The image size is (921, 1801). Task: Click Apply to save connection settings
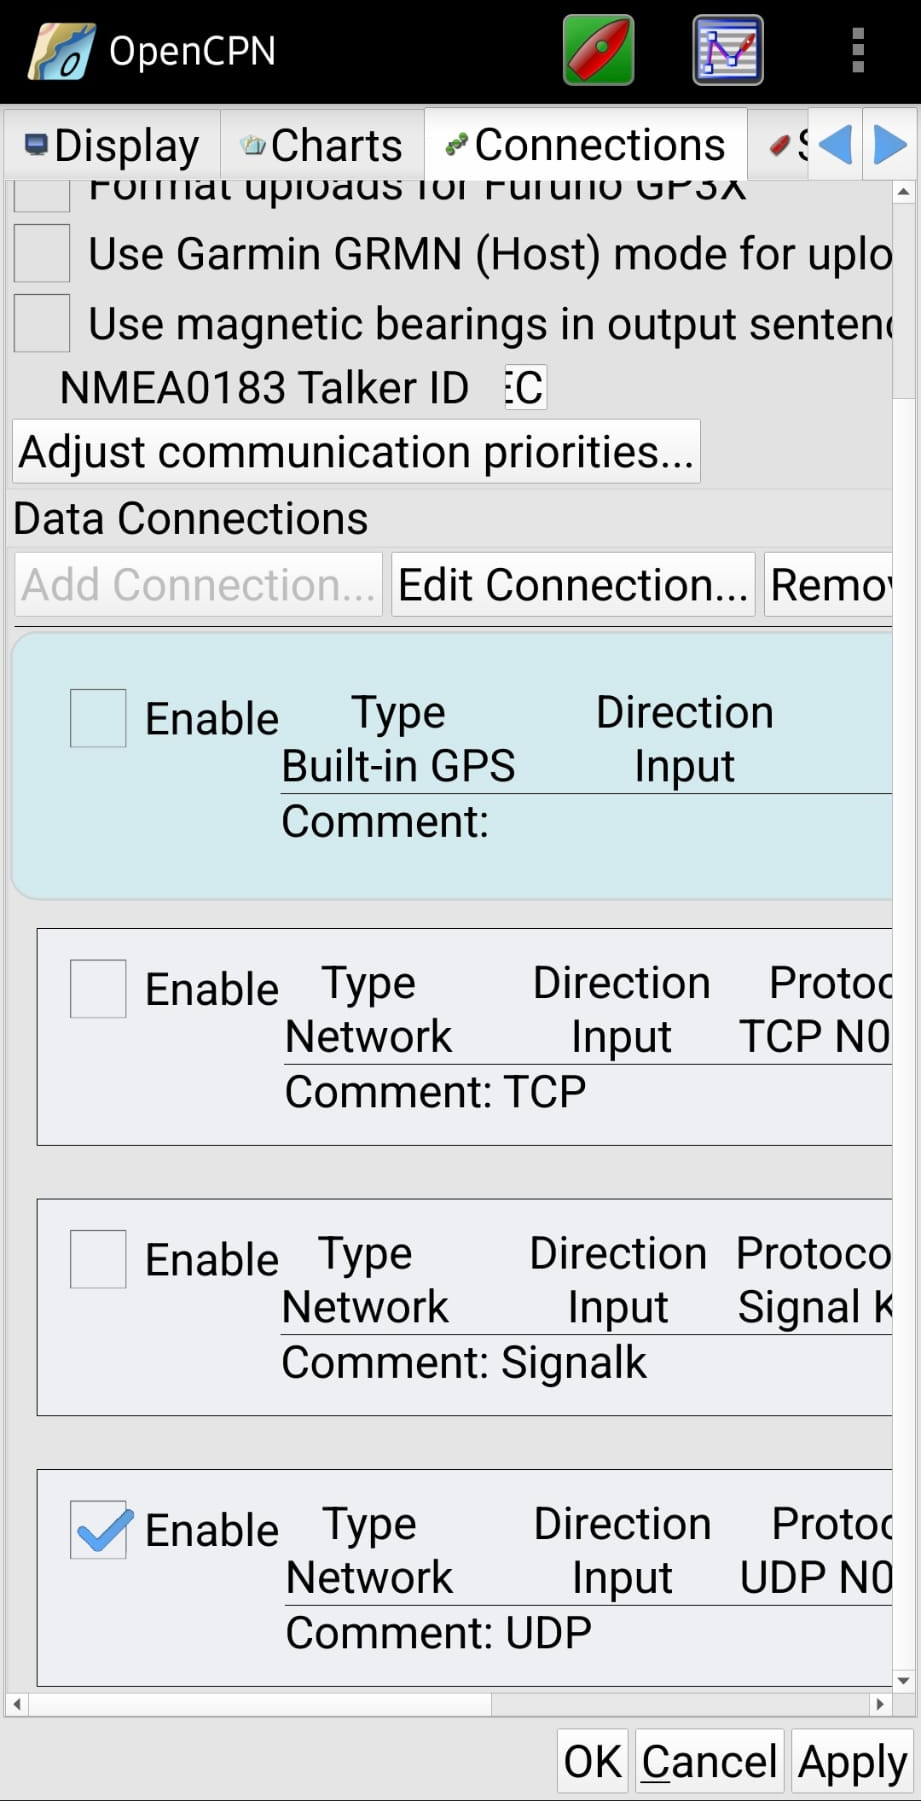pos(851,1760)
